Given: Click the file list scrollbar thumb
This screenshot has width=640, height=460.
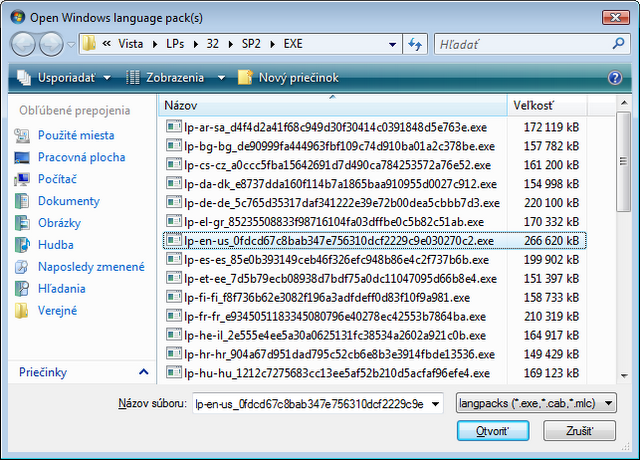Looking at the screenshot, I should 624,162.
